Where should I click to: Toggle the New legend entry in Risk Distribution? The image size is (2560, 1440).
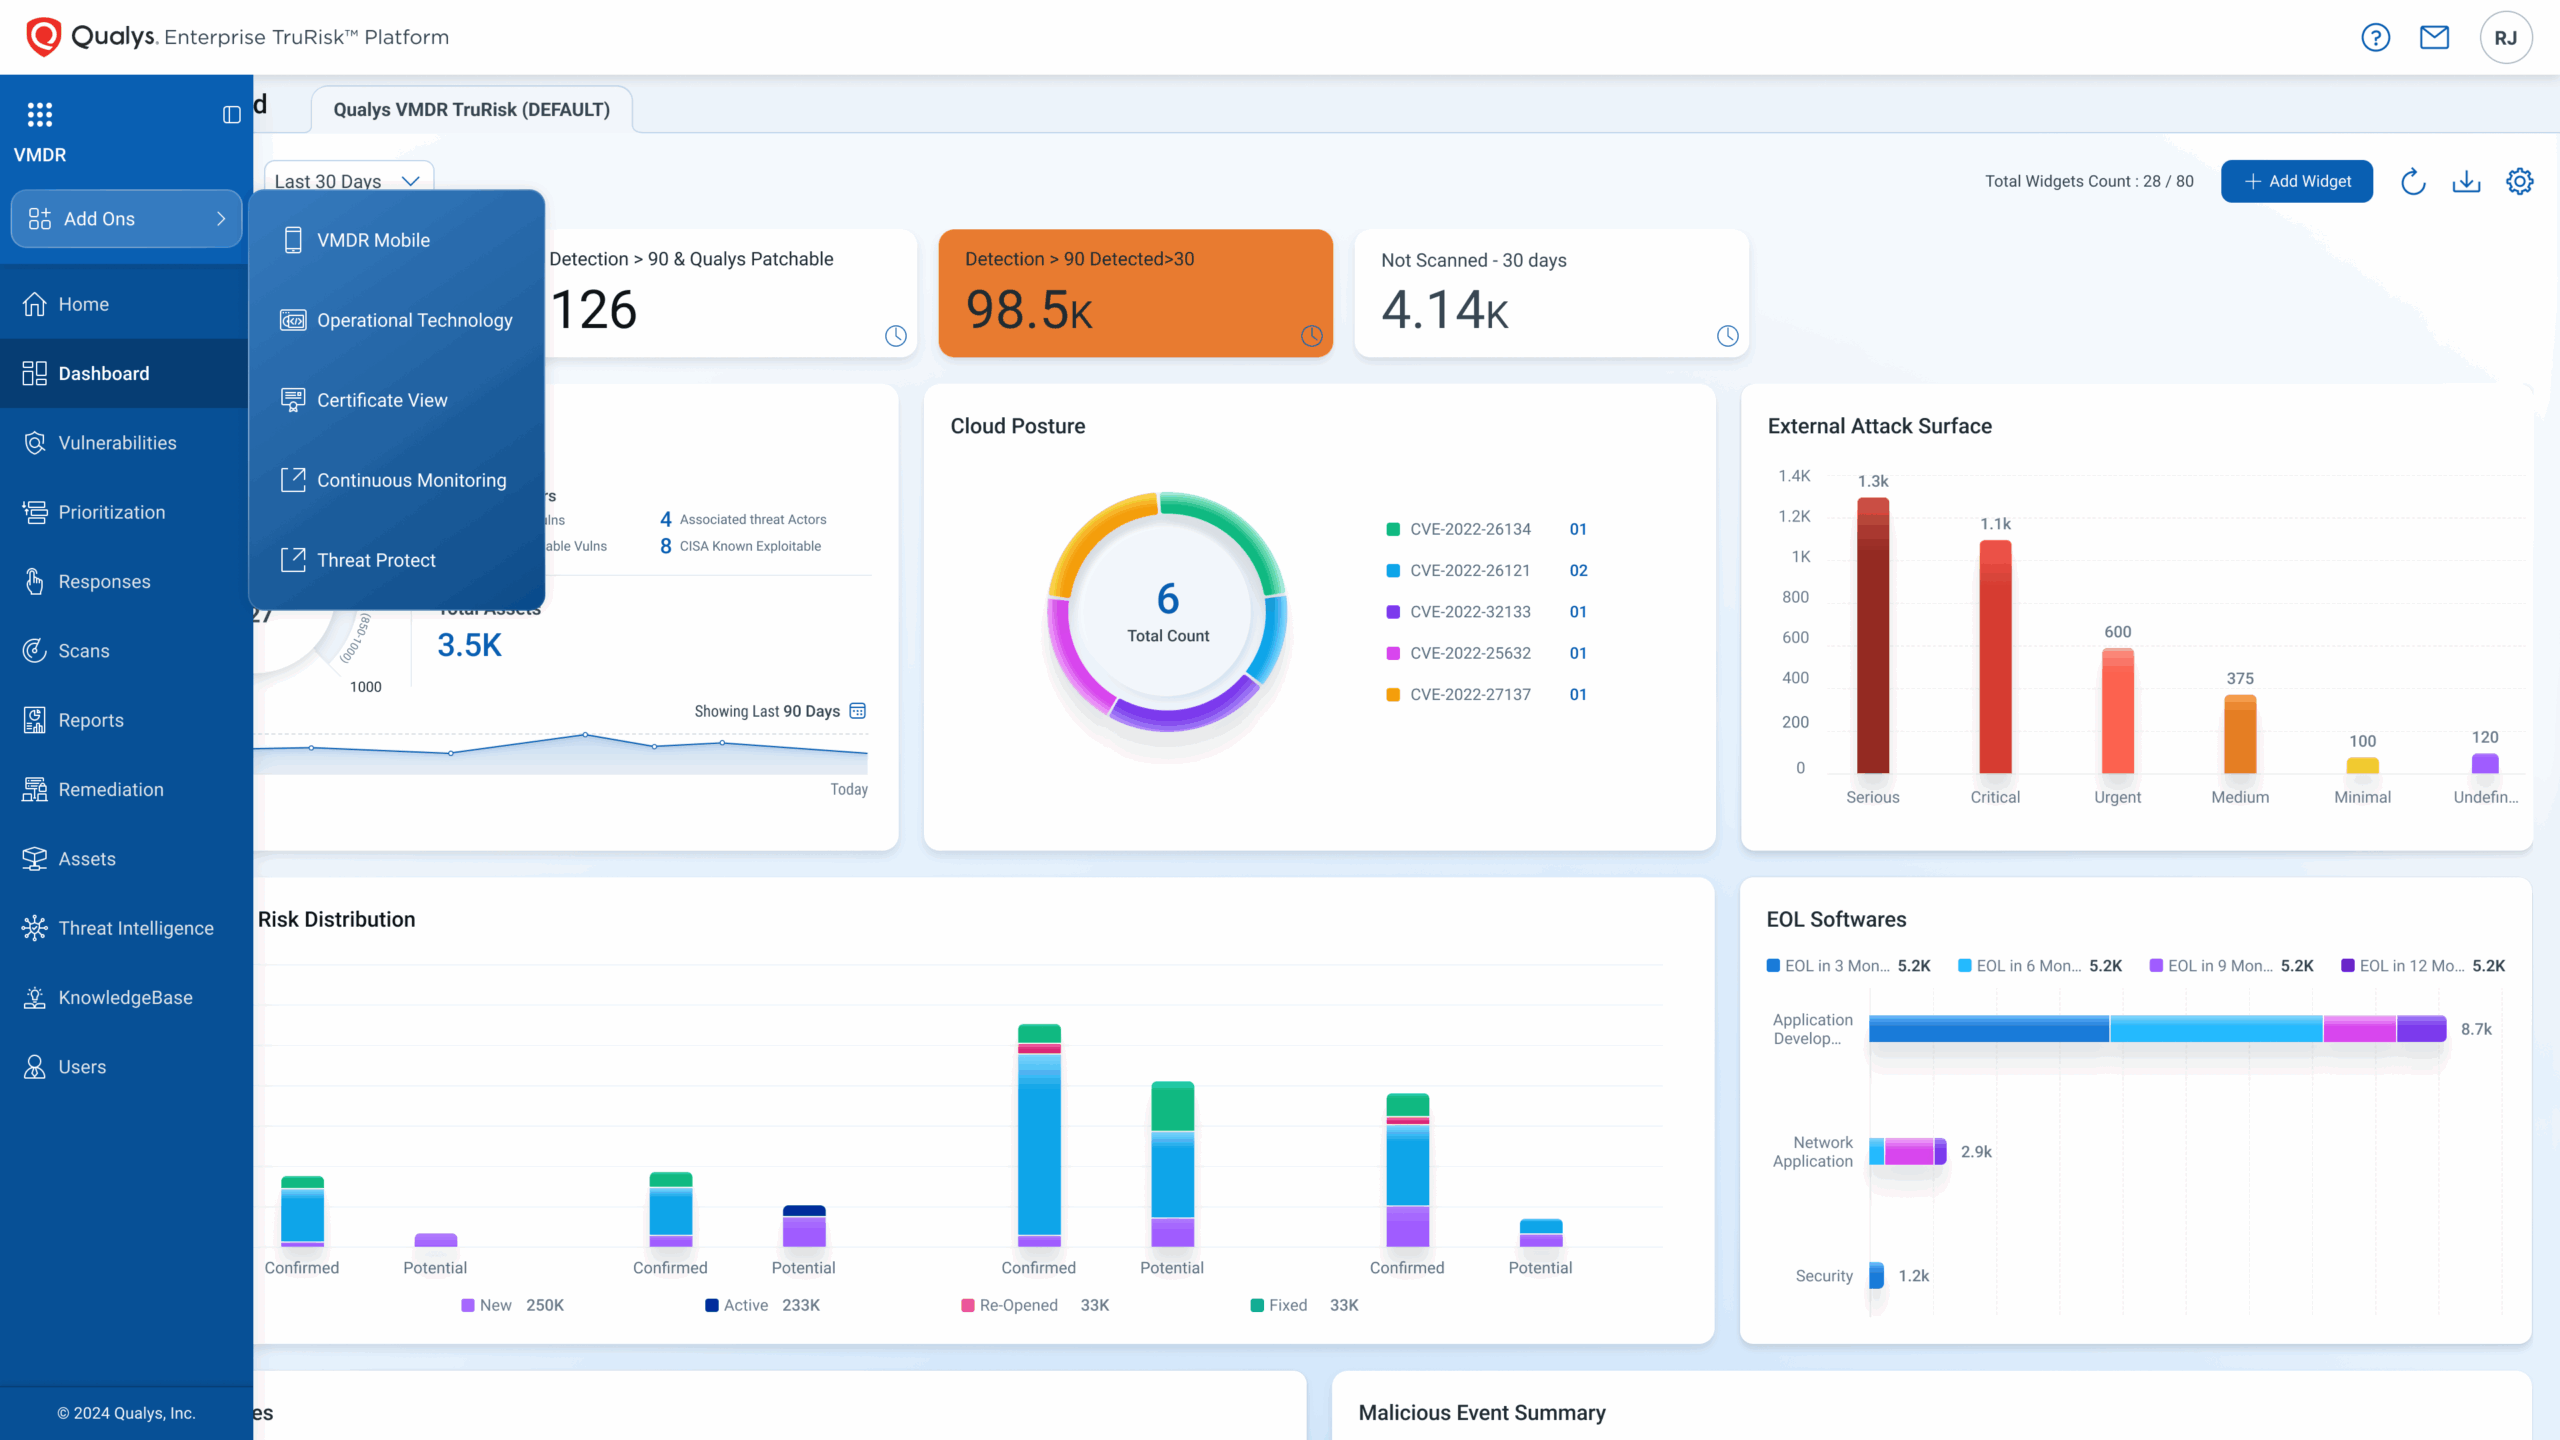click(x=512, y=1305)
